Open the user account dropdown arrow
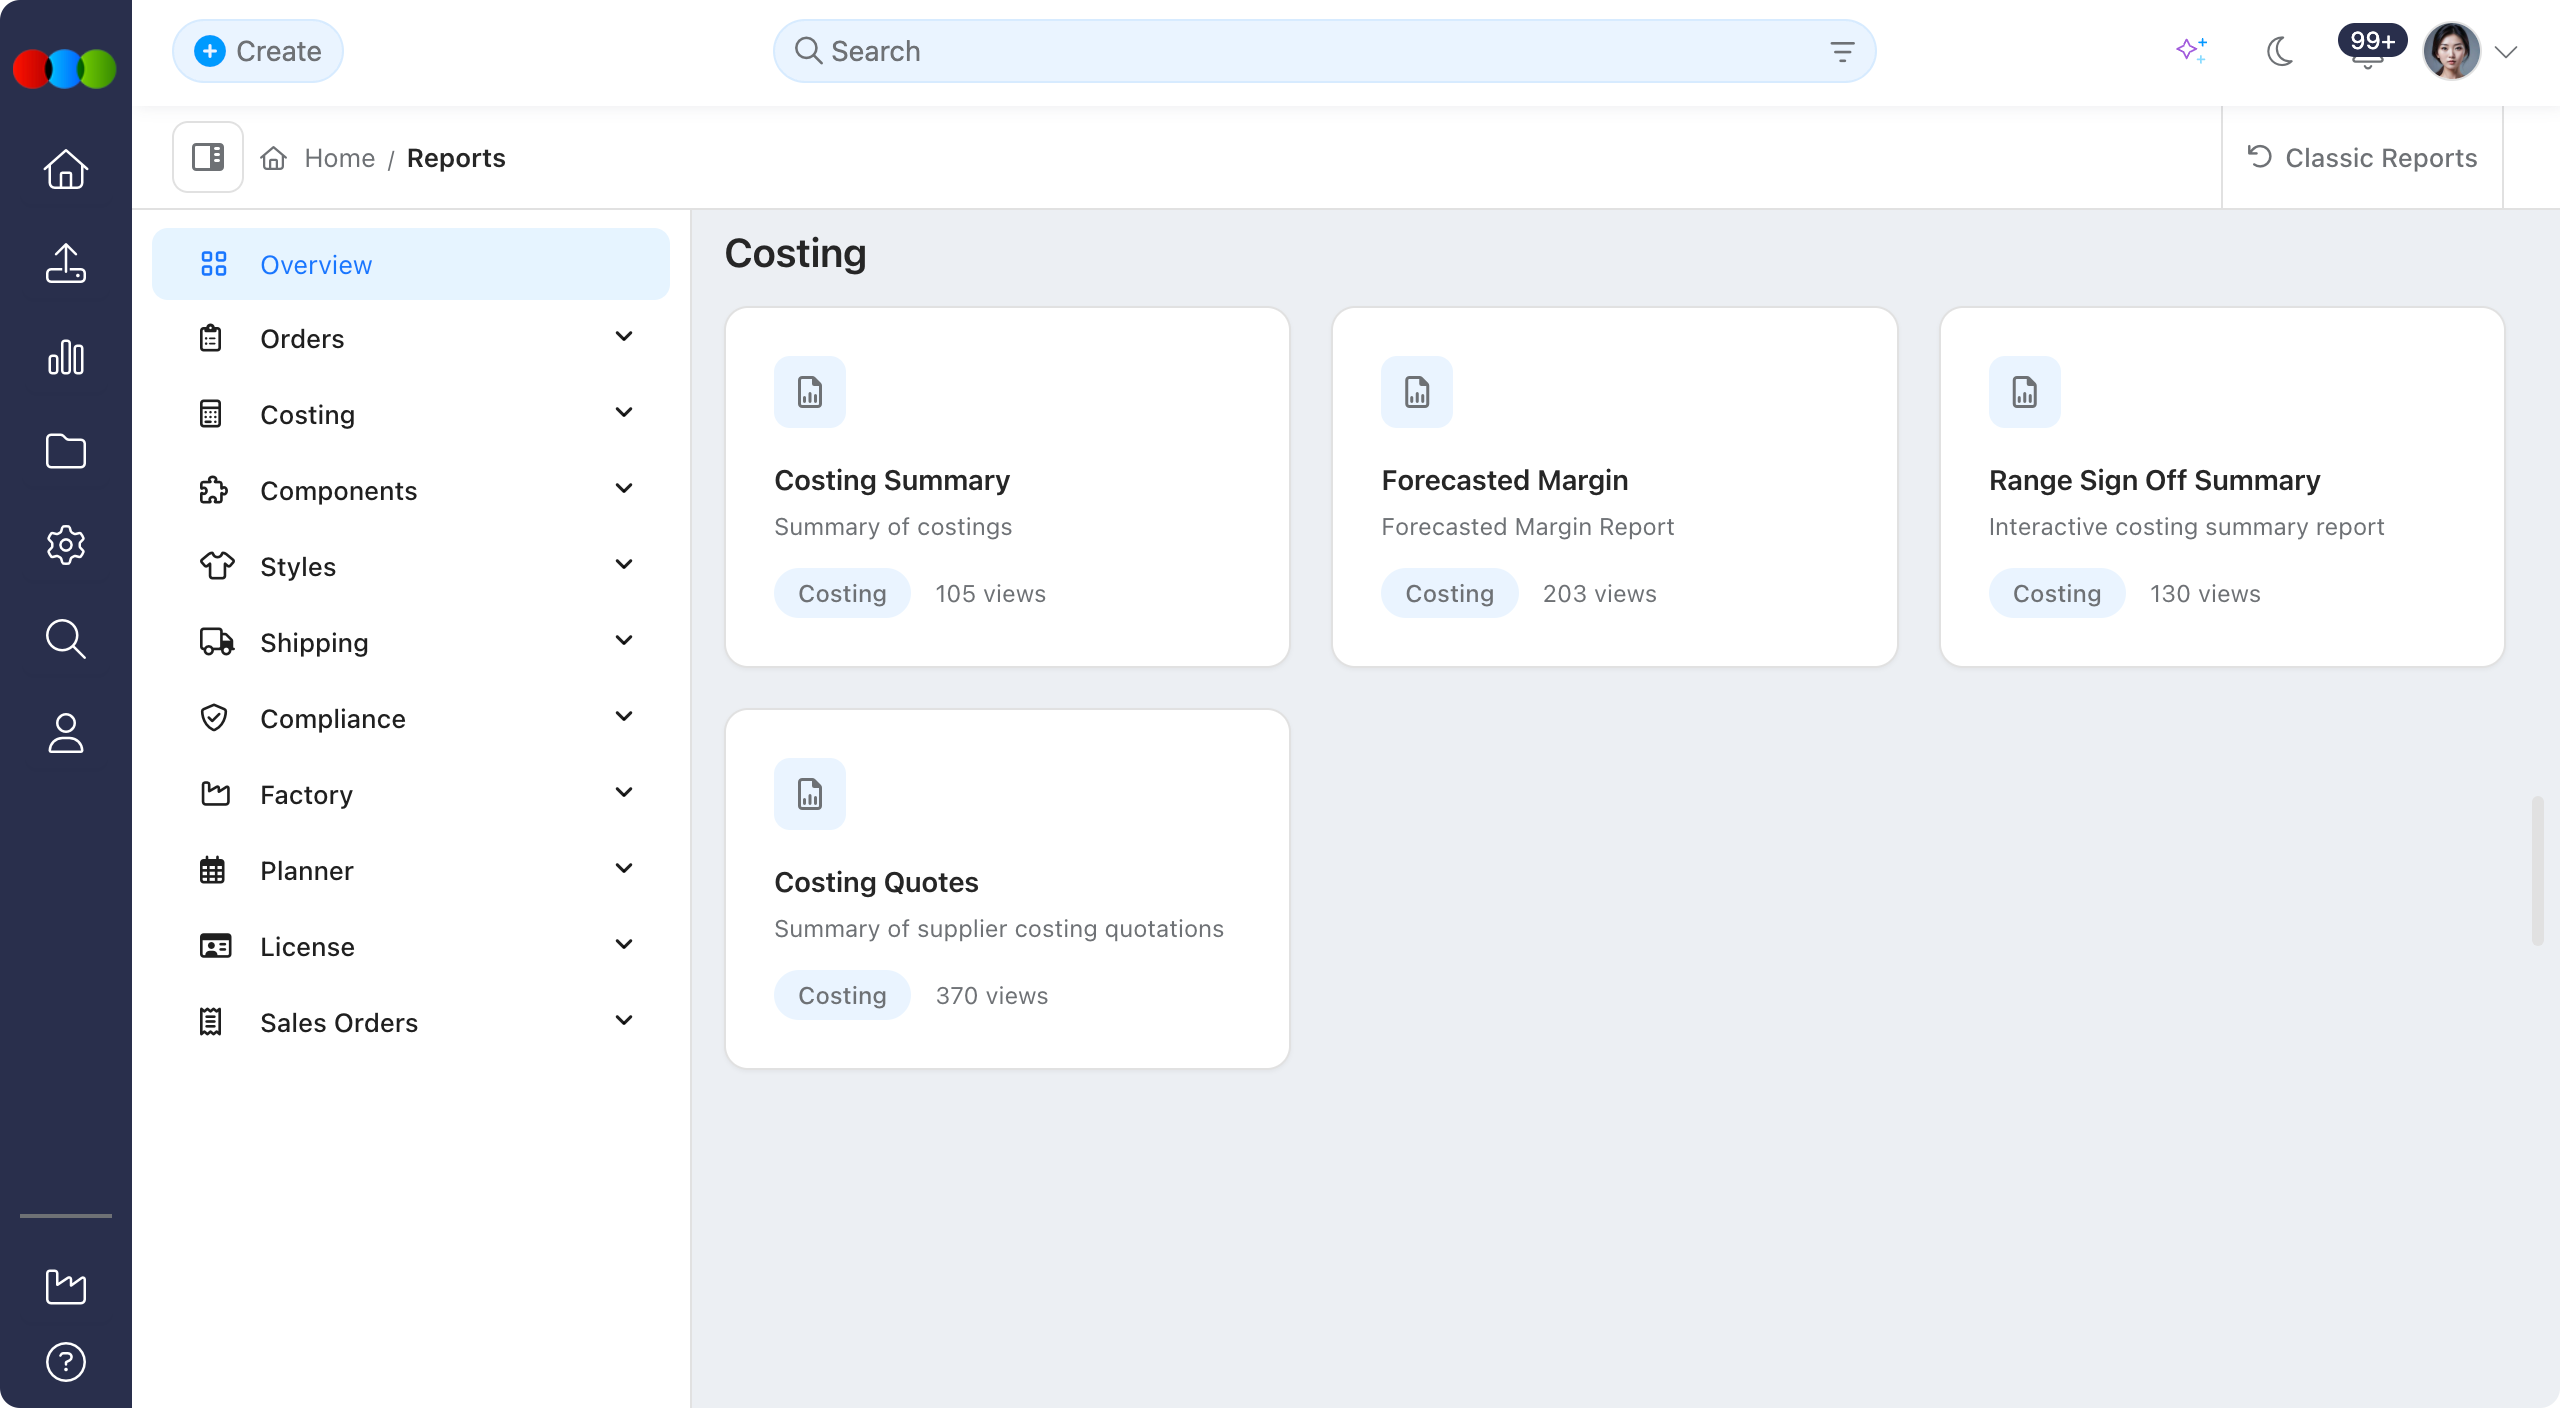This screenshot has height=1408, width=2560. click(2506, 52)
